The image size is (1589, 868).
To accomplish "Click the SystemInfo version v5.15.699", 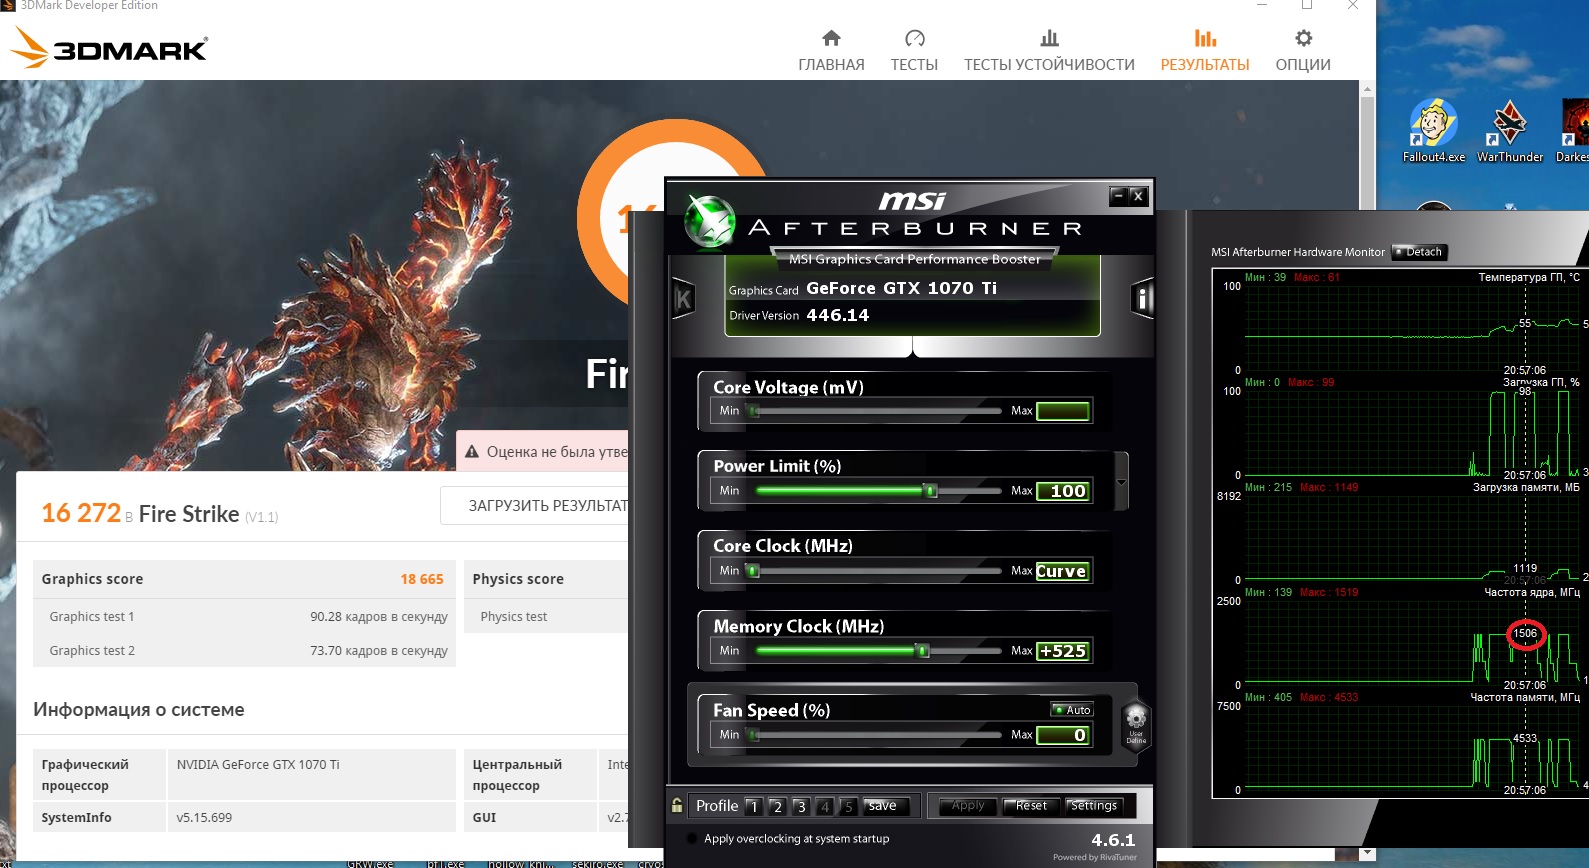I will tap(204, 818).
